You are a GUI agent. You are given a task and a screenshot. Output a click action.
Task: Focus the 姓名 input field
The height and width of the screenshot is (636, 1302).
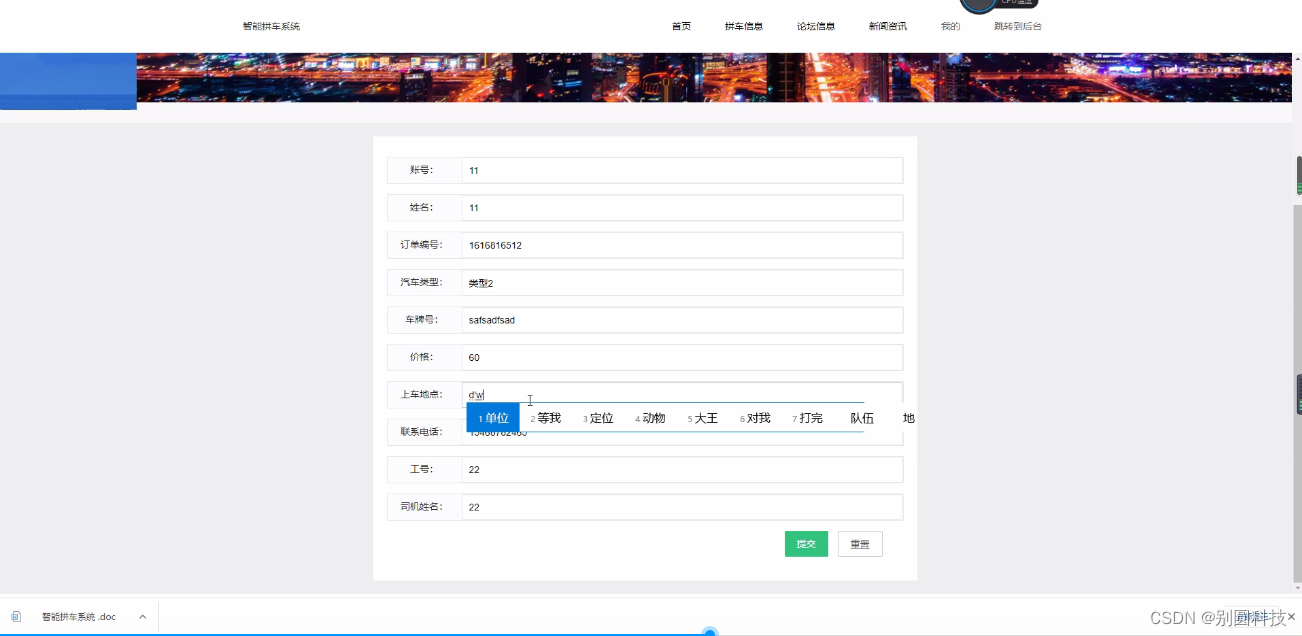(682, 208)
